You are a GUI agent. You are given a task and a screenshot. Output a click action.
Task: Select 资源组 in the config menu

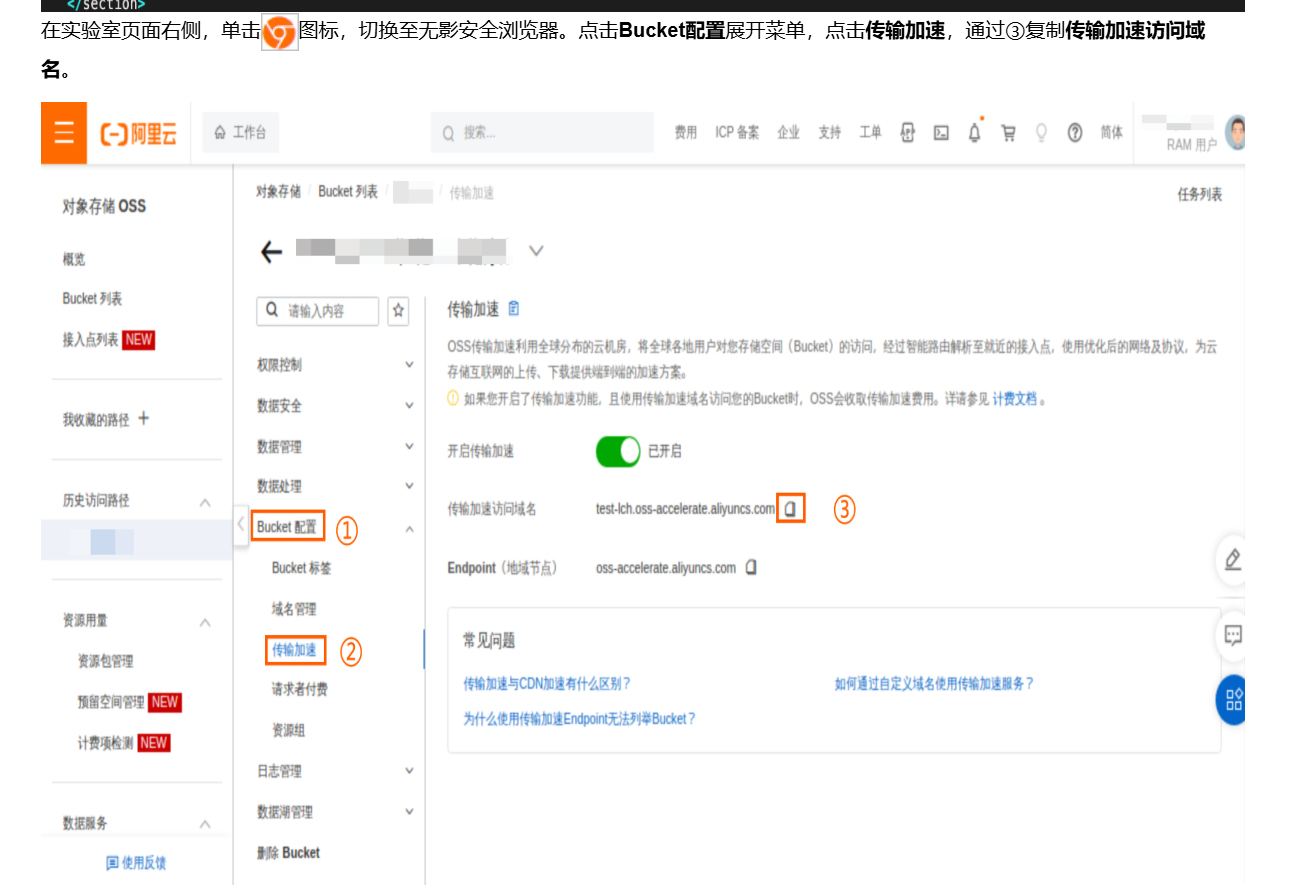[288, 731]
